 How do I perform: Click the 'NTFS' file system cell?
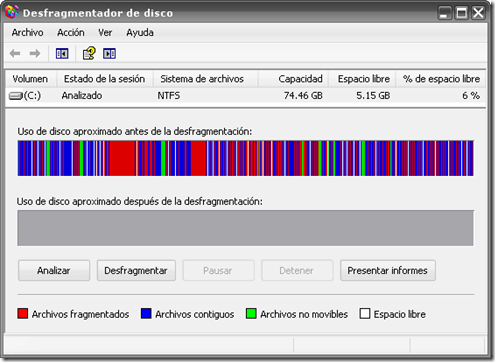[169, 96]
